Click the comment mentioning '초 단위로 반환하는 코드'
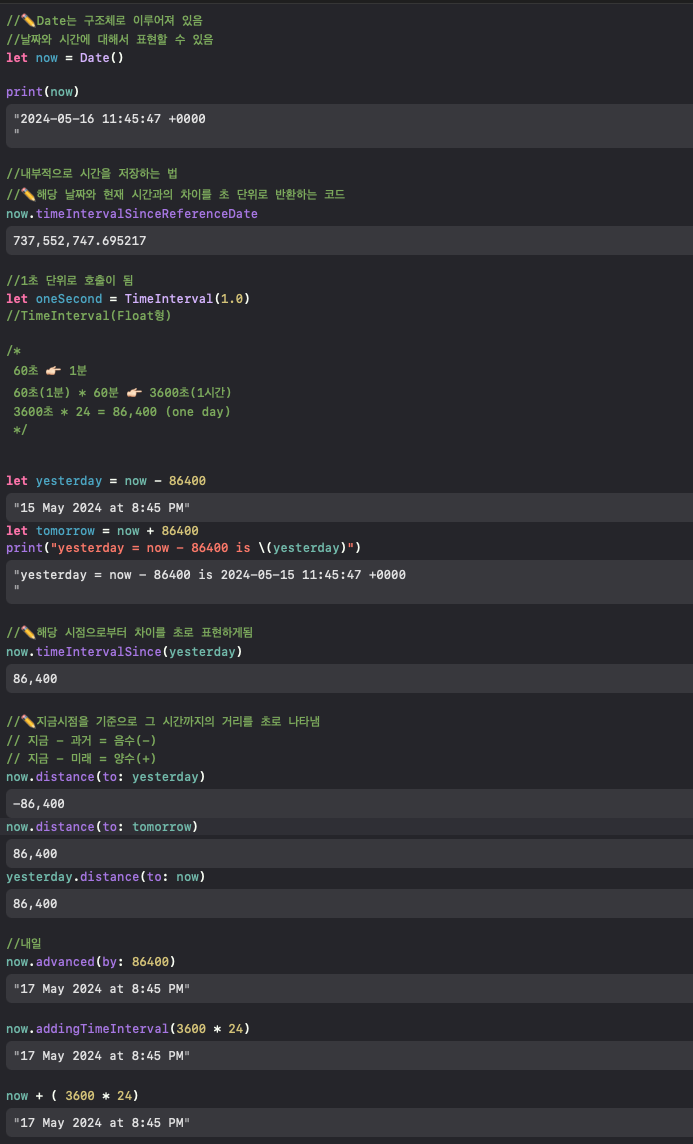This screenshot has height=1144, width=693. pyautogui.click(x=175, y=194)
